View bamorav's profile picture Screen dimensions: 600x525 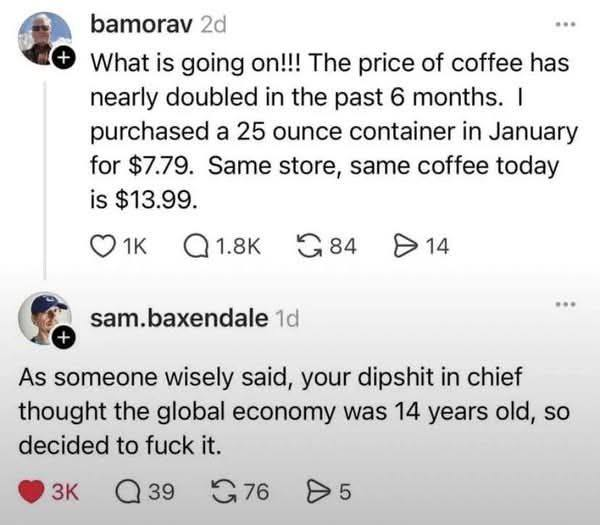43,37
